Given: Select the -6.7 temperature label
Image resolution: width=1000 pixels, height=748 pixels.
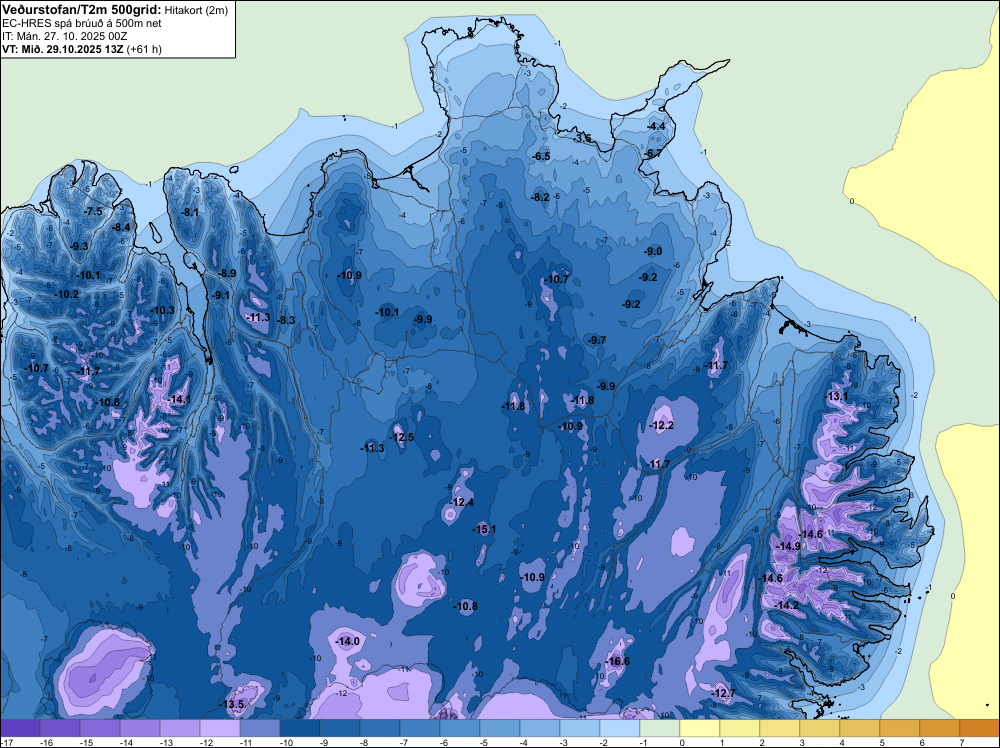Looking at the screenshot, I should click(x=653, y=154).
